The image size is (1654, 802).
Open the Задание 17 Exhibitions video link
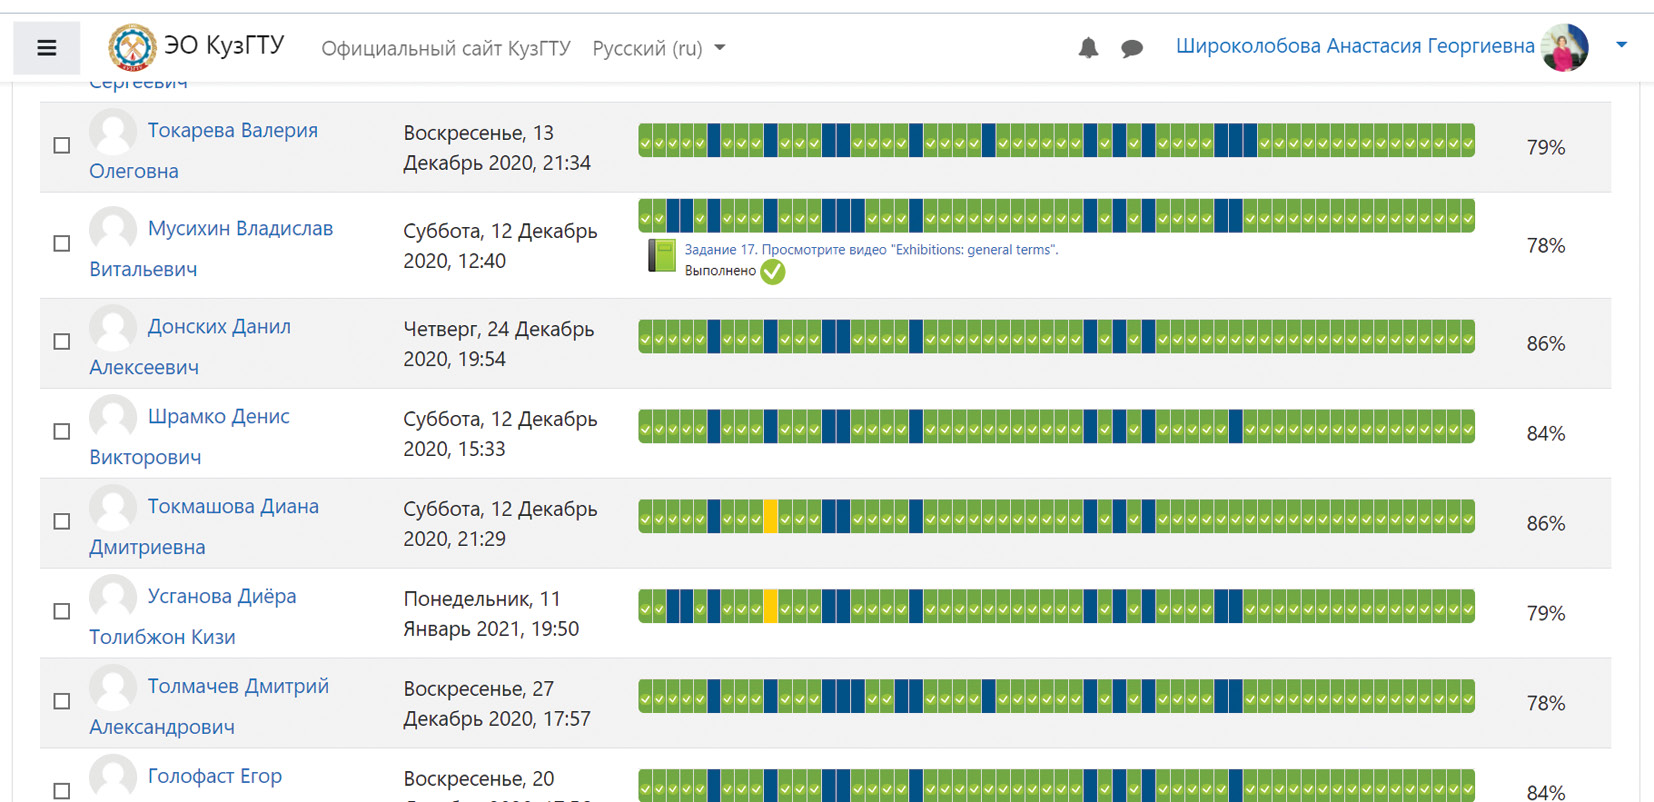tap(870, 250)
